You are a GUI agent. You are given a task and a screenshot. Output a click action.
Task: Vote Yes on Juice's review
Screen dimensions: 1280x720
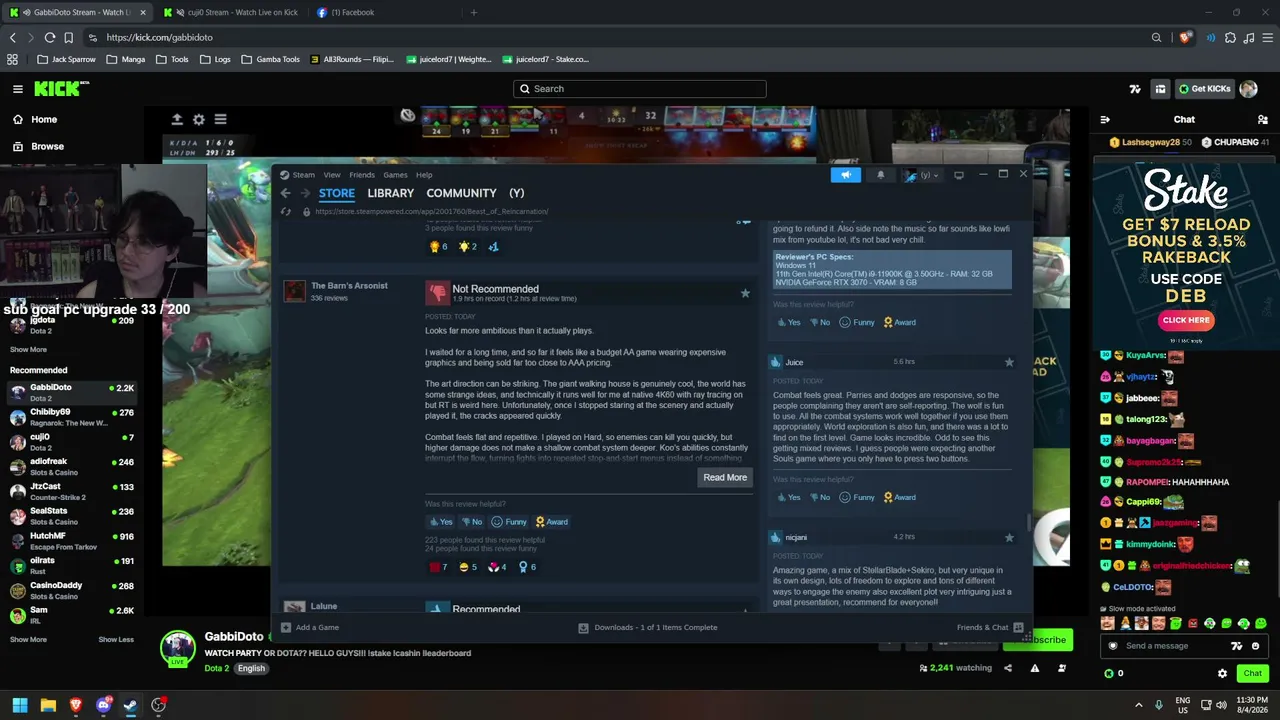(x=788, y=497)
